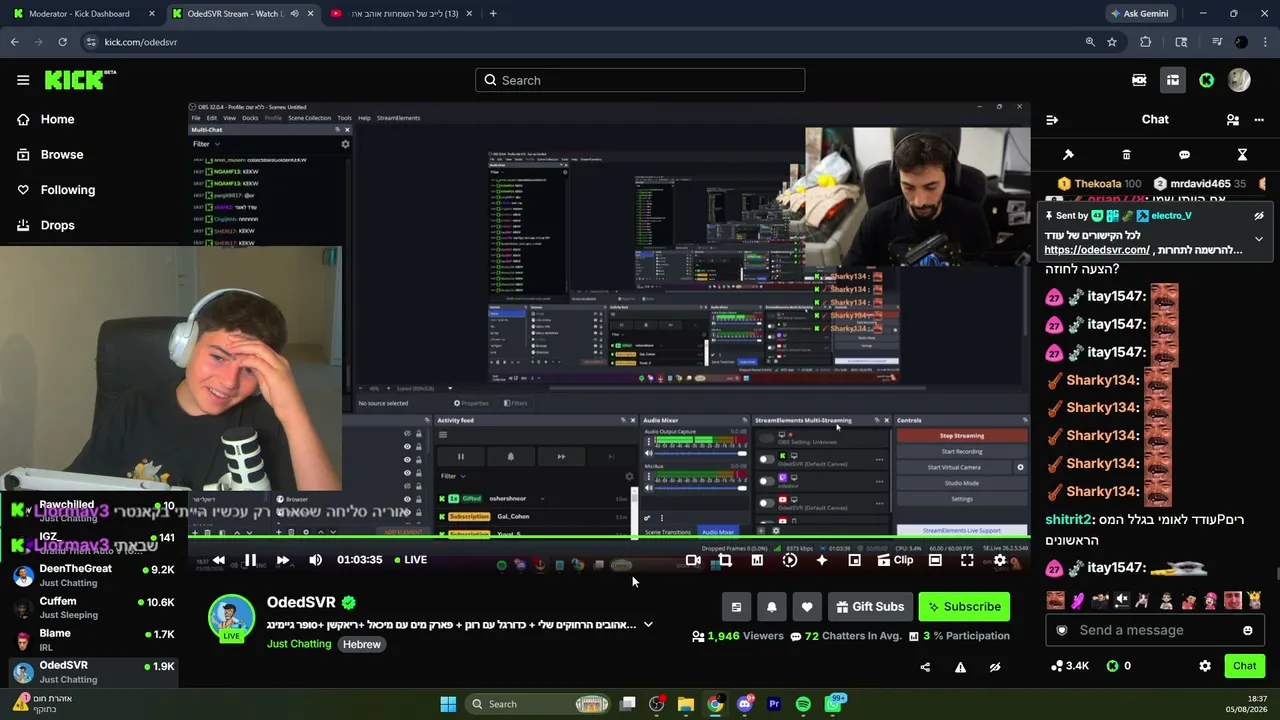The height and width of the screenshot is (720, 1280).
Task: Click the Gift Subs button
Action: 869,607
